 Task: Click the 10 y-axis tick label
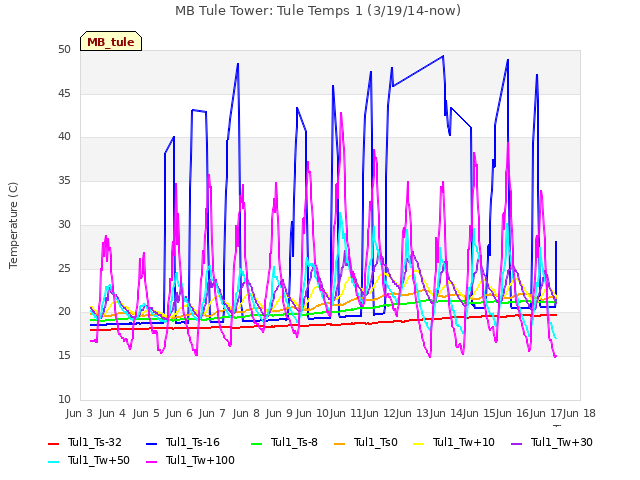(64, 399)
